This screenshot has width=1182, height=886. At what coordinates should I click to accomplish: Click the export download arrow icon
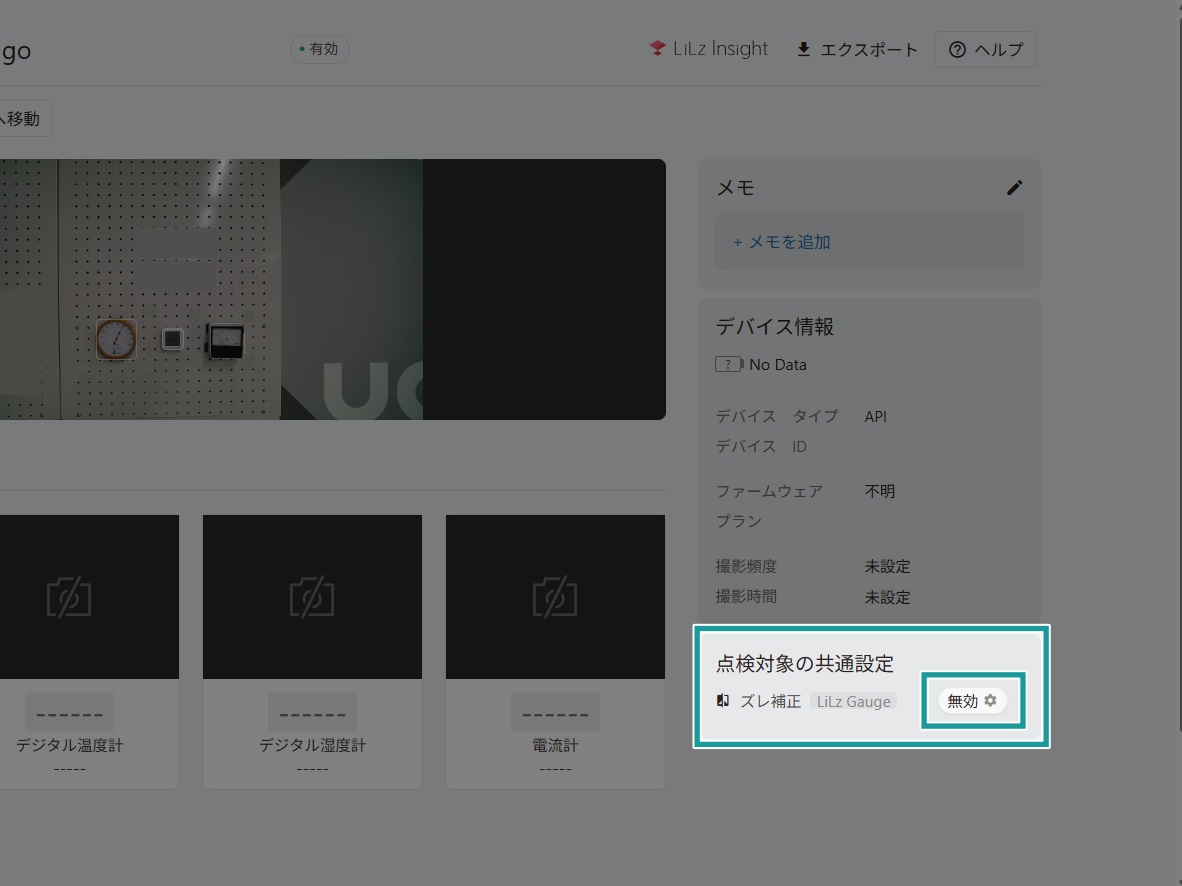[804, 49]
